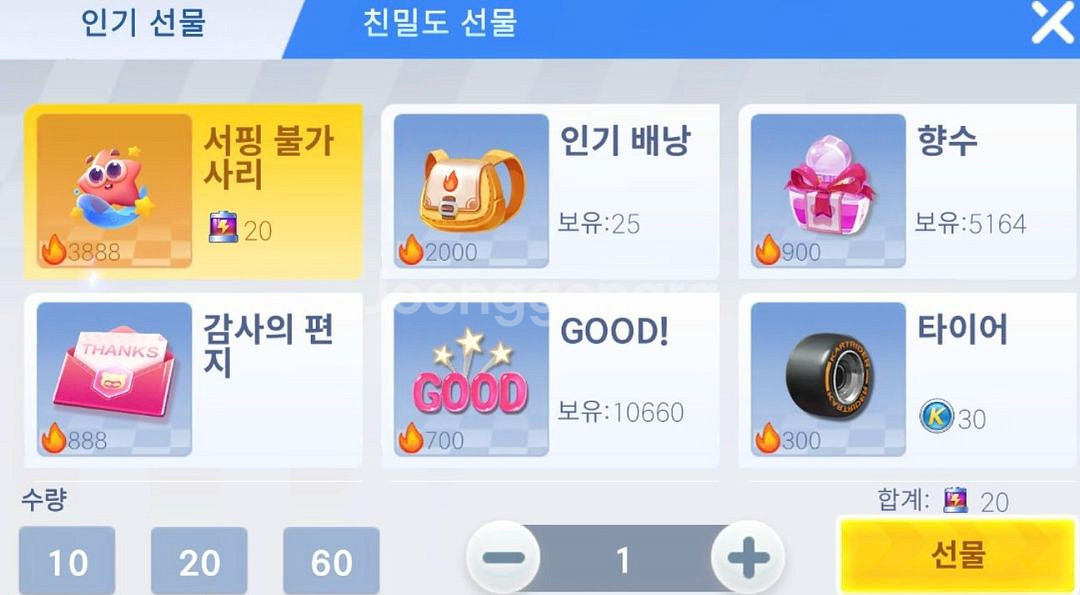Select the 서핑 불가사리 gift card

194,191
